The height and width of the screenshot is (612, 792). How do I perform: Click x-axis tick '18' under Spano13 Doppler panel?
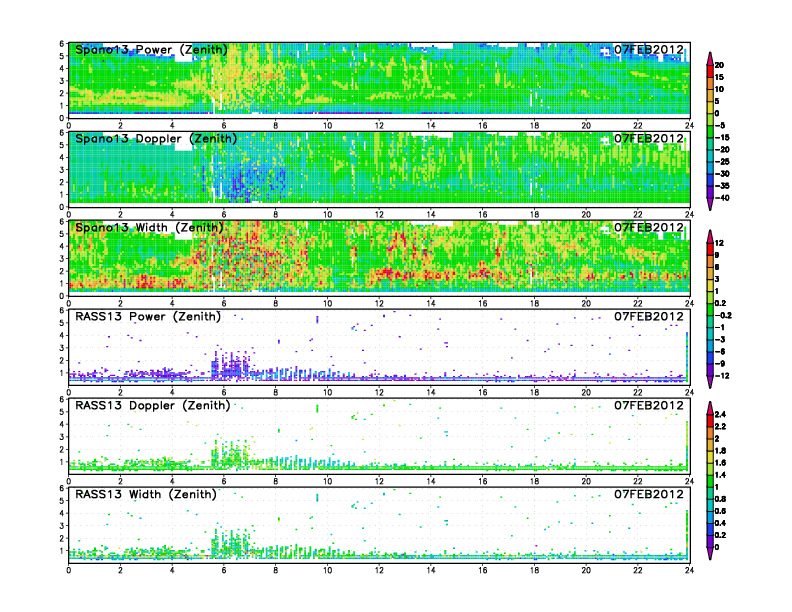coord(534,215)
